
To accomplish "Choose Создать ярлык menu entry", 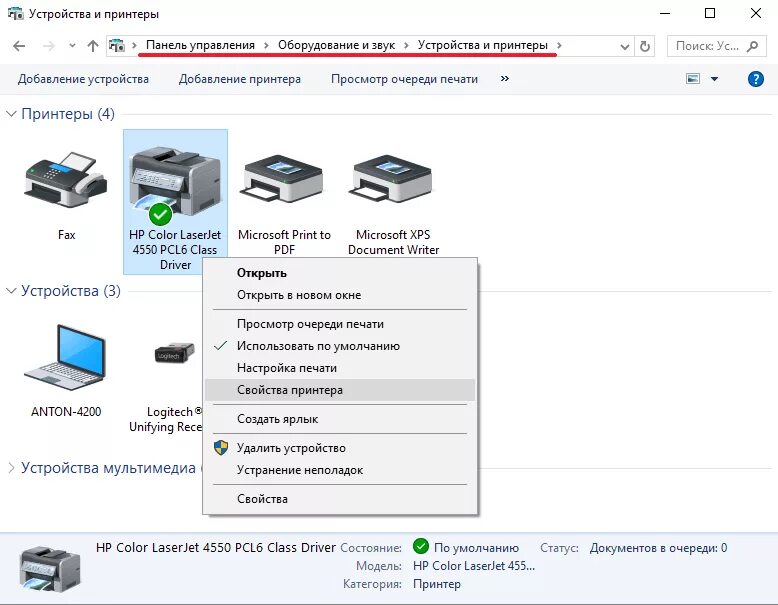I will 340,419.
